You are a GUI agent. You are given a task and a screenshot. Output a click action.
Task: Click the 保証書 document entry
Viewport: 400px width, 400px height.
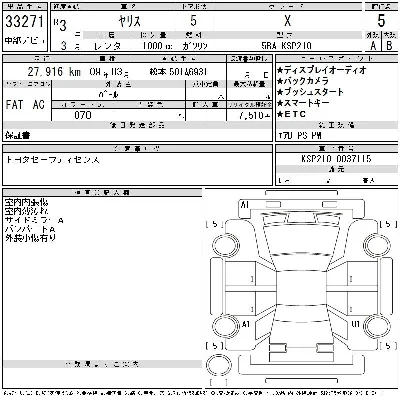click(x=18, y=135)
